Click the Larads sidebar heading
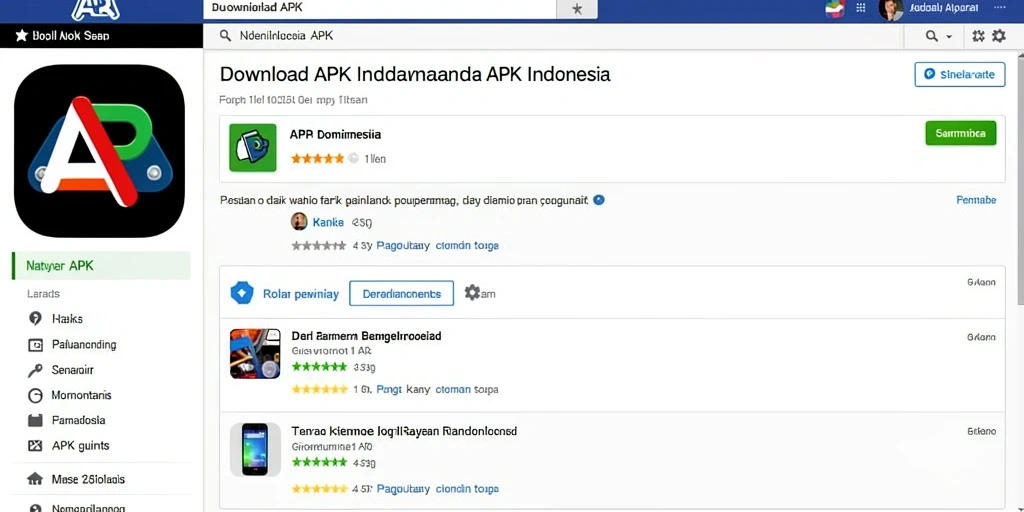This screenshot has height=512, width=1024. coord(43,294)
